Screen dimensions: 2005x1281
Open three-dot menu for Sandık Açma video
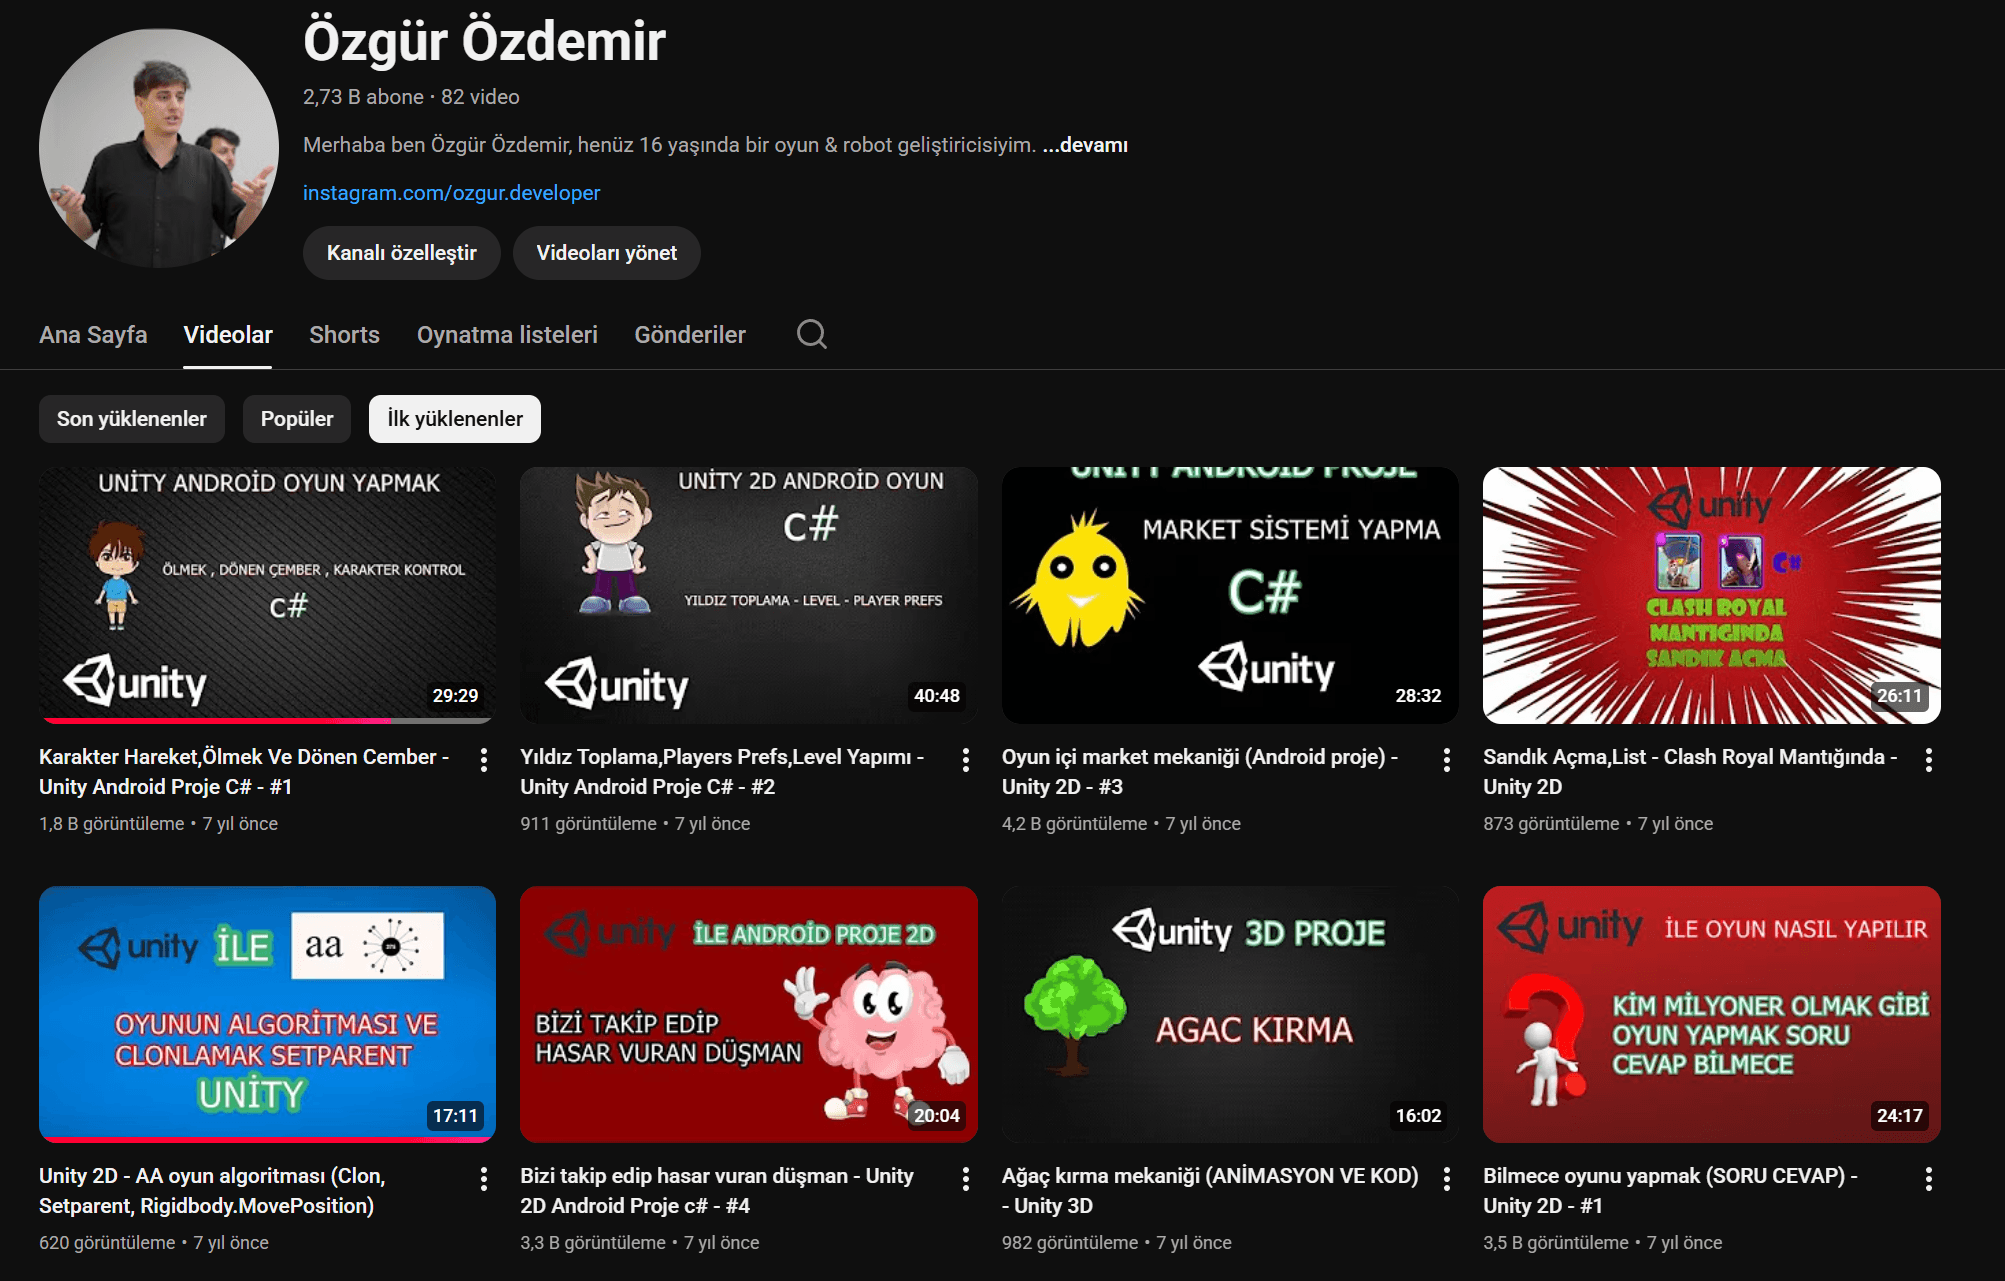click(x=1928, y=760)
